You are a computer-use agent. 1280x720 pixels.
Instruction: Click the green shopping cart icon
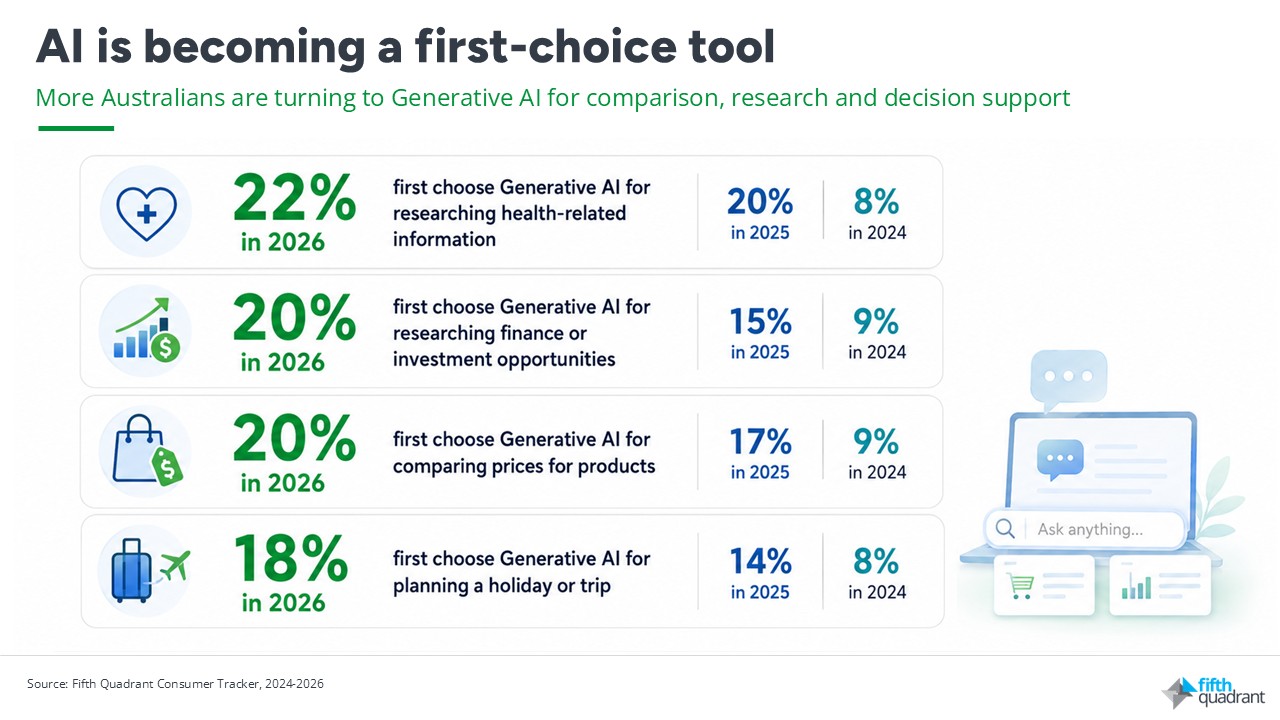point(1021,586)
